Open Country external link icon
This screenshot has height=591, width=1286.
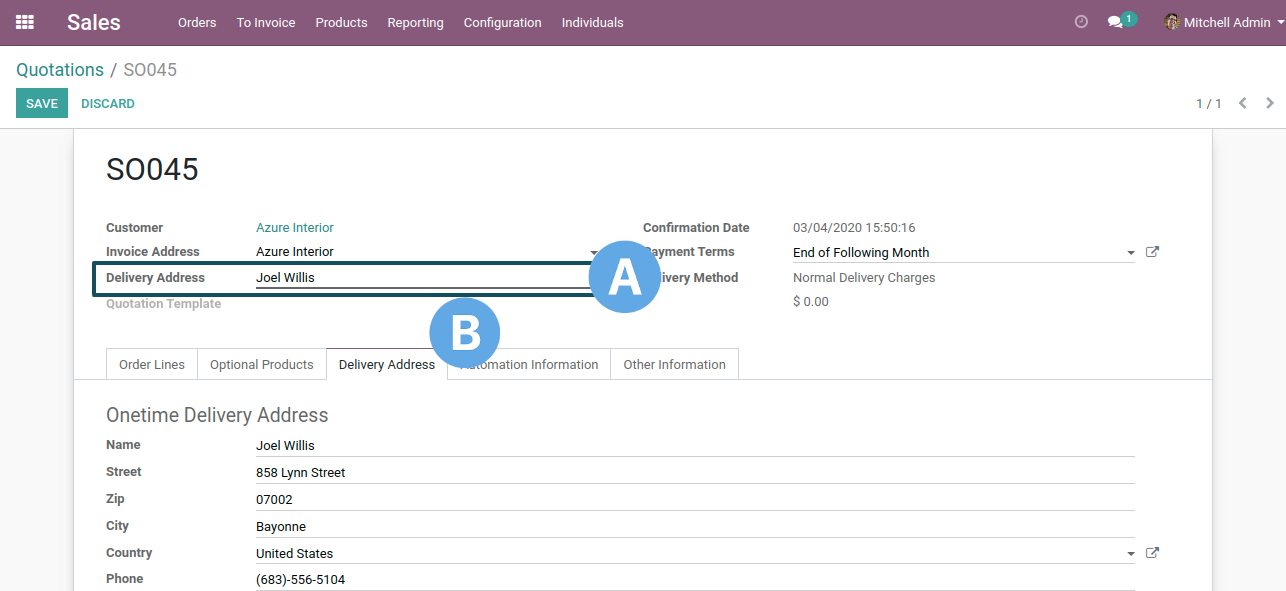pos(1152,553)
